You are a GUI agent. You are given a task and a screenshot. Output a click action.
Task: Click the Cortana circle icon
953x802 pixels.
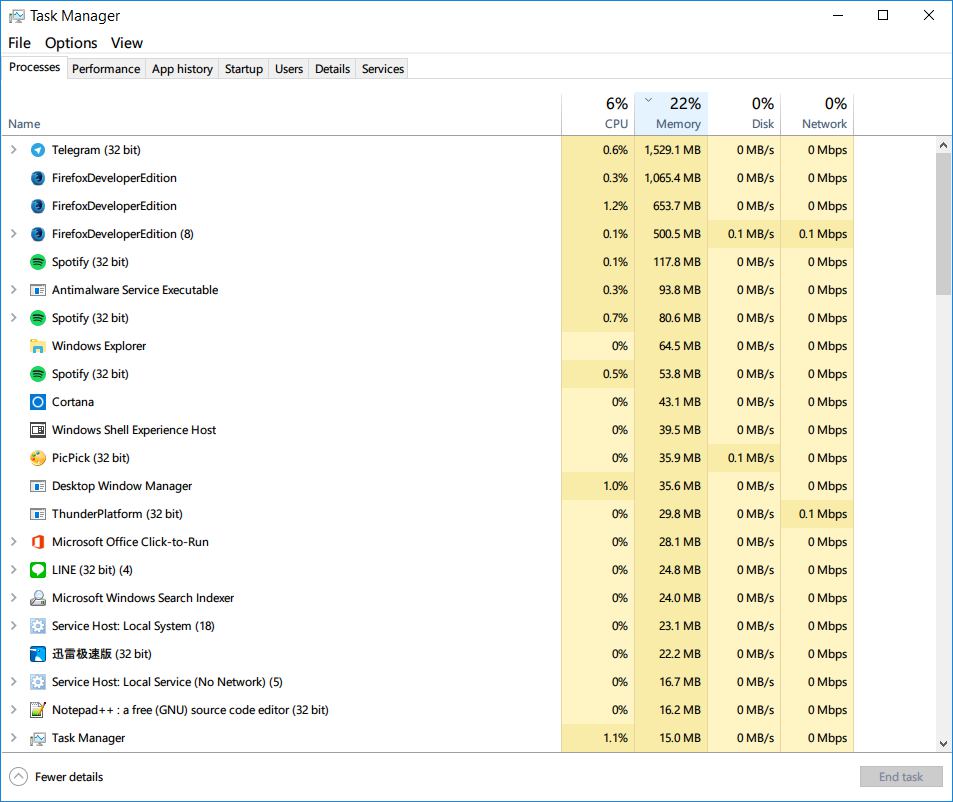point(38,402)
